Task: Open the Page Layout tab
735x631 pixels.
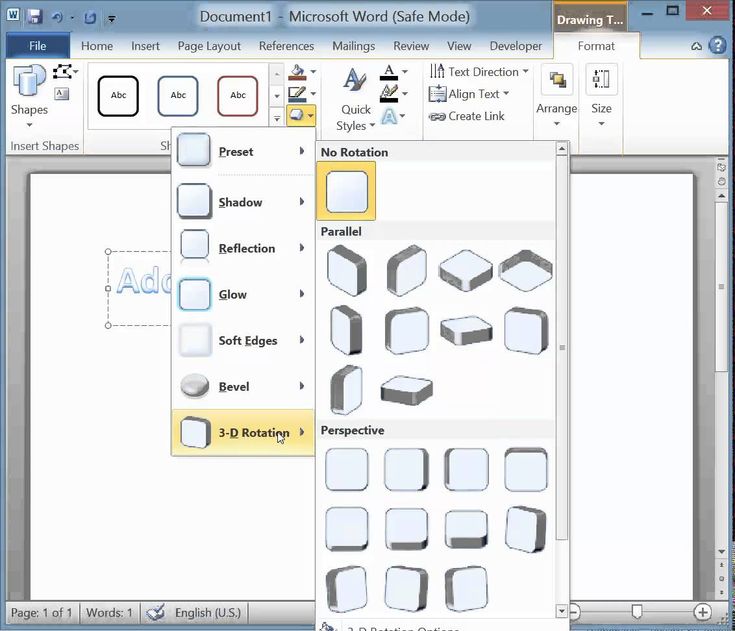Action: (x=209, y=46)
